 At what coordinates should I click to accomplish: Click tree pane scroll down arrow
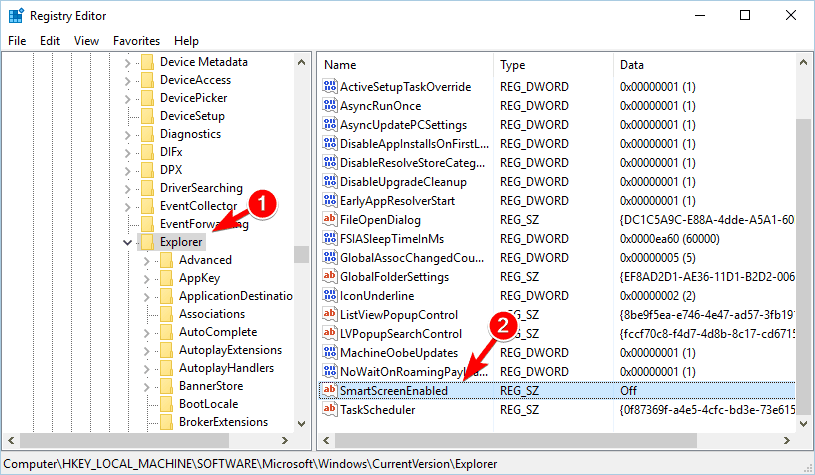point(301,424)
